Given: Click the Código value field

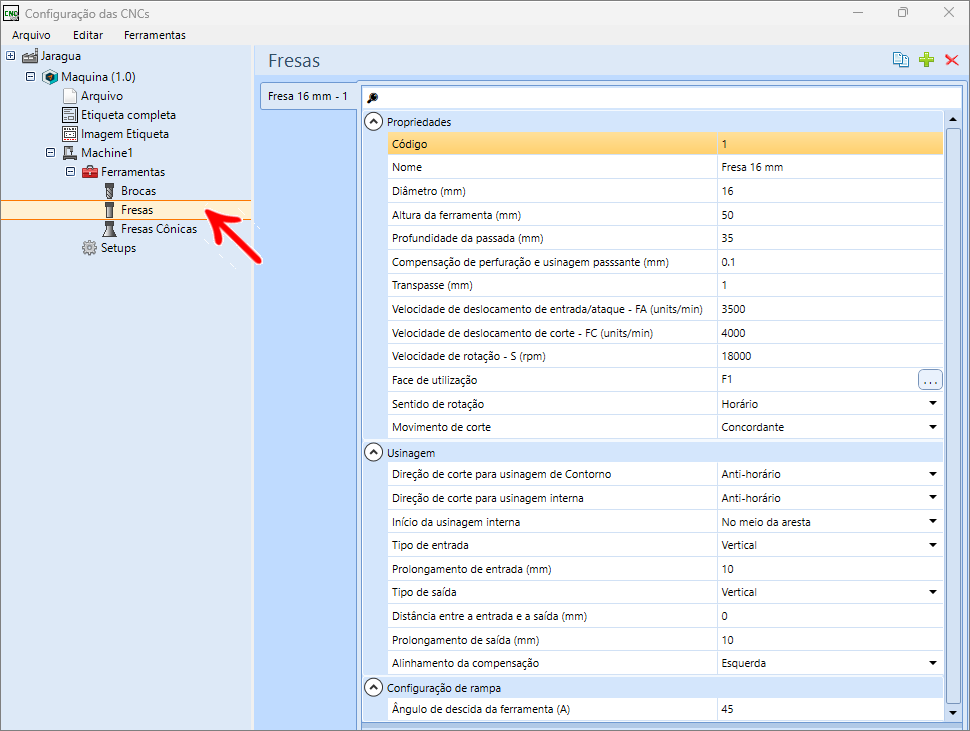Looking at the screenshot, I should (x=830, y=144).
